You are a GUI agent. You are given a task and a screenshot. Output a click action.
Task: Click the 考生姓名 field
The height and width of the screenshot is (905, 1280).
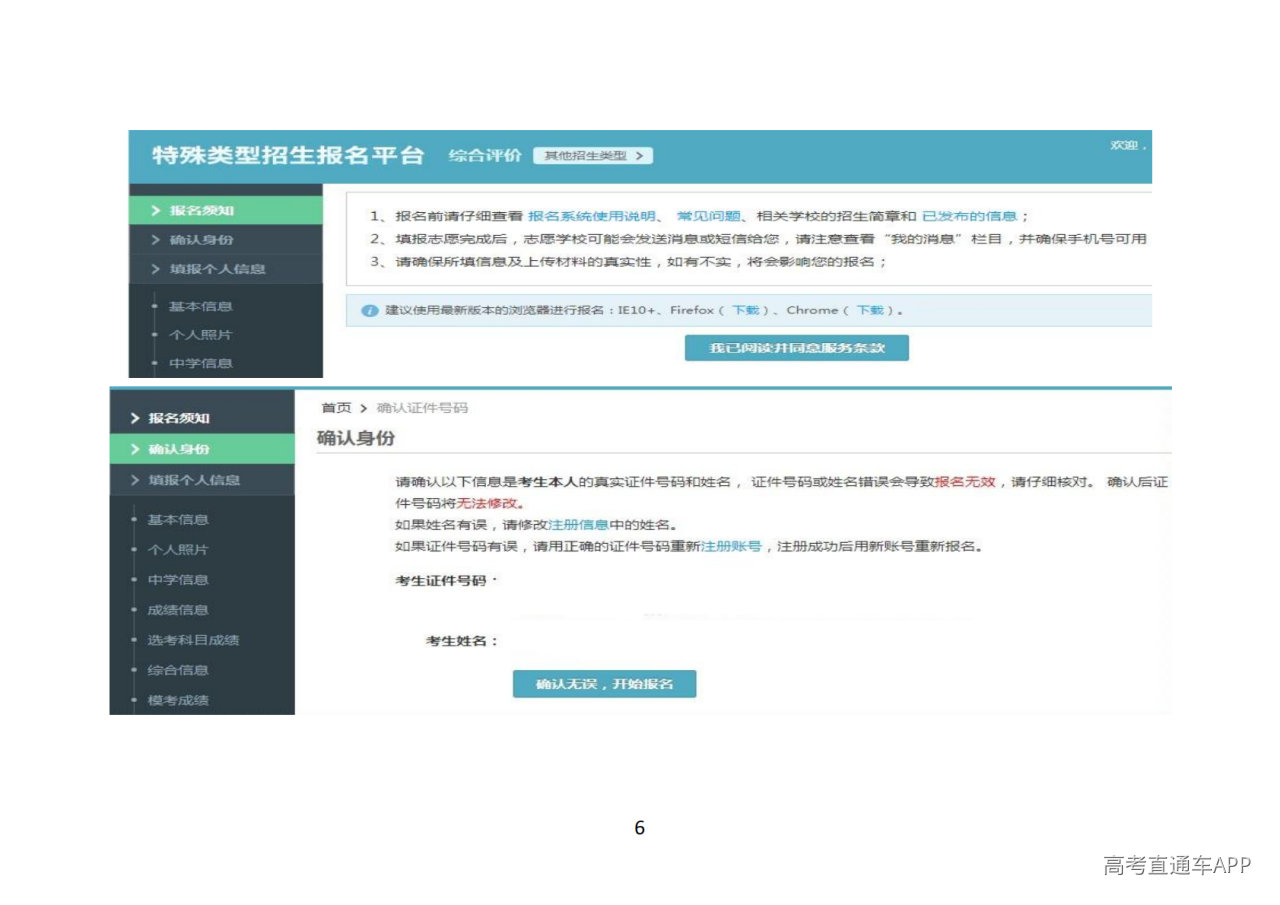pos(700,641)
